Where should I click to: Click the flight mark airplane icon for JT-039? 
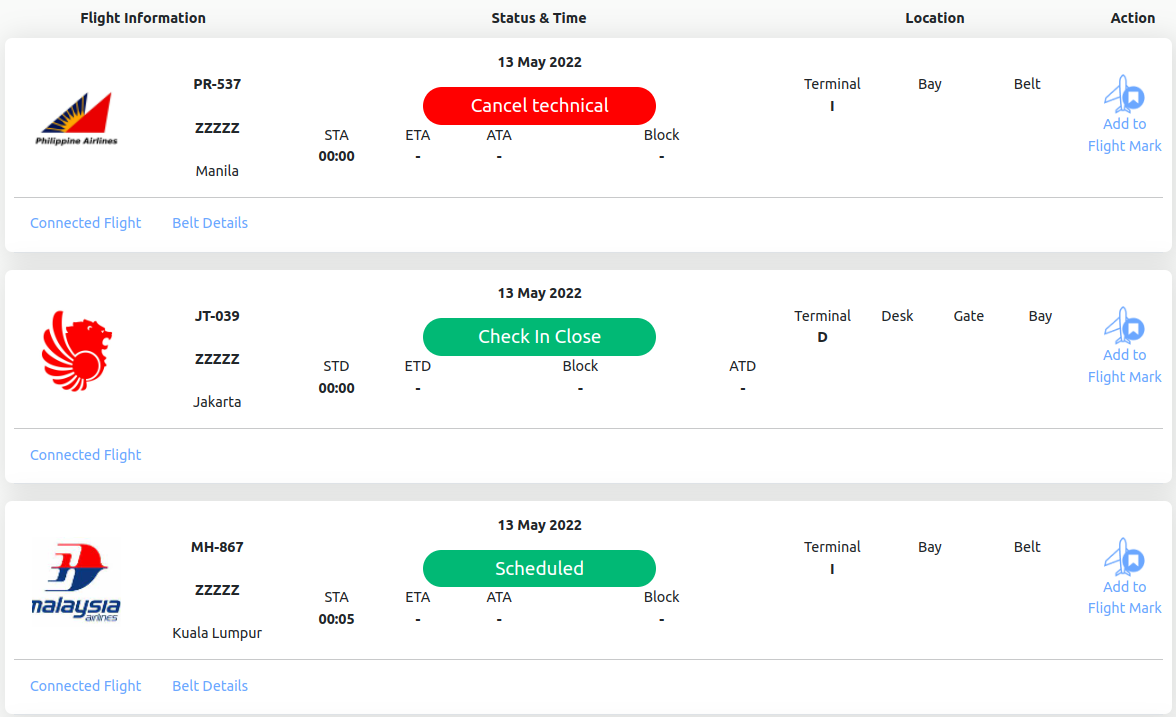pos(1124,326)
